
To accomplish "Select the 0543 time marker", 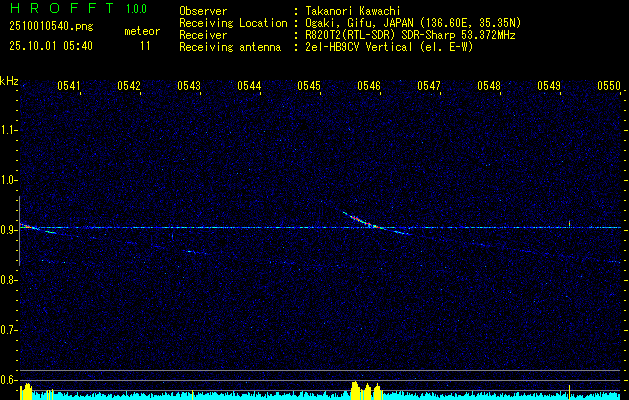I will (189, 86).
